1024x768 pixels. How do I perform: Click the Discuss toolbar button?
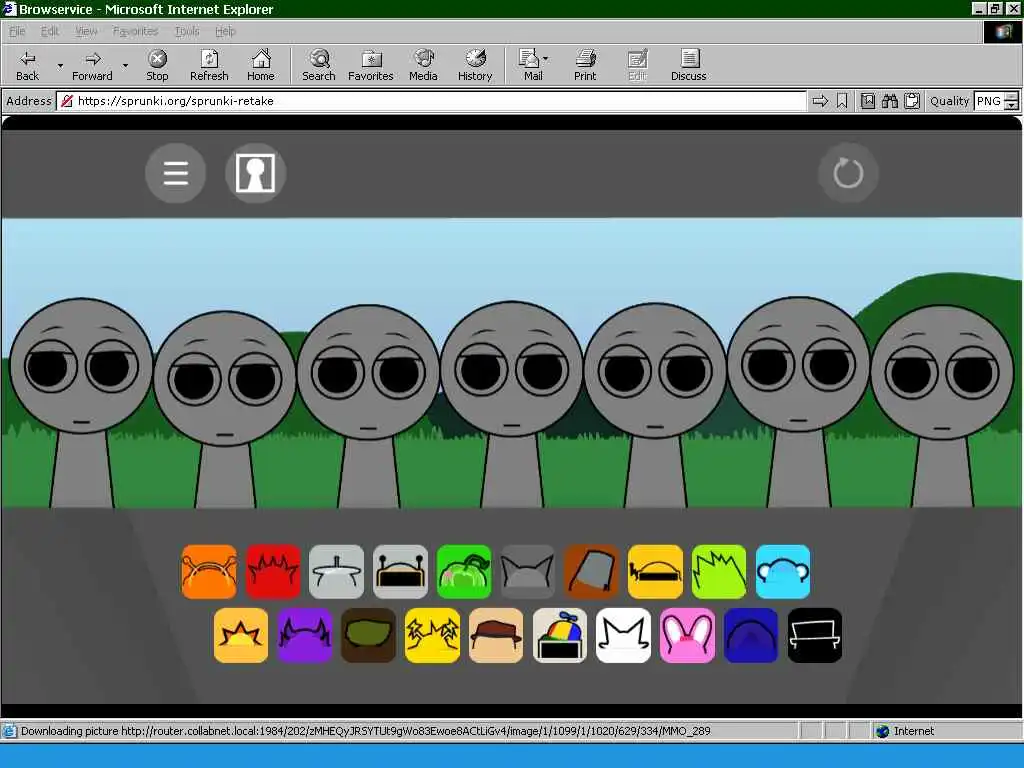(688, 65)
